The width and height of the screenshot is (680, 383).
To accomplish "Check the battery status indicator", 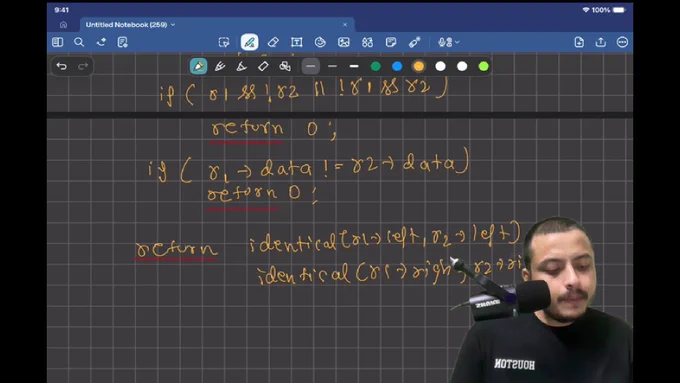I will coord(619,10).
